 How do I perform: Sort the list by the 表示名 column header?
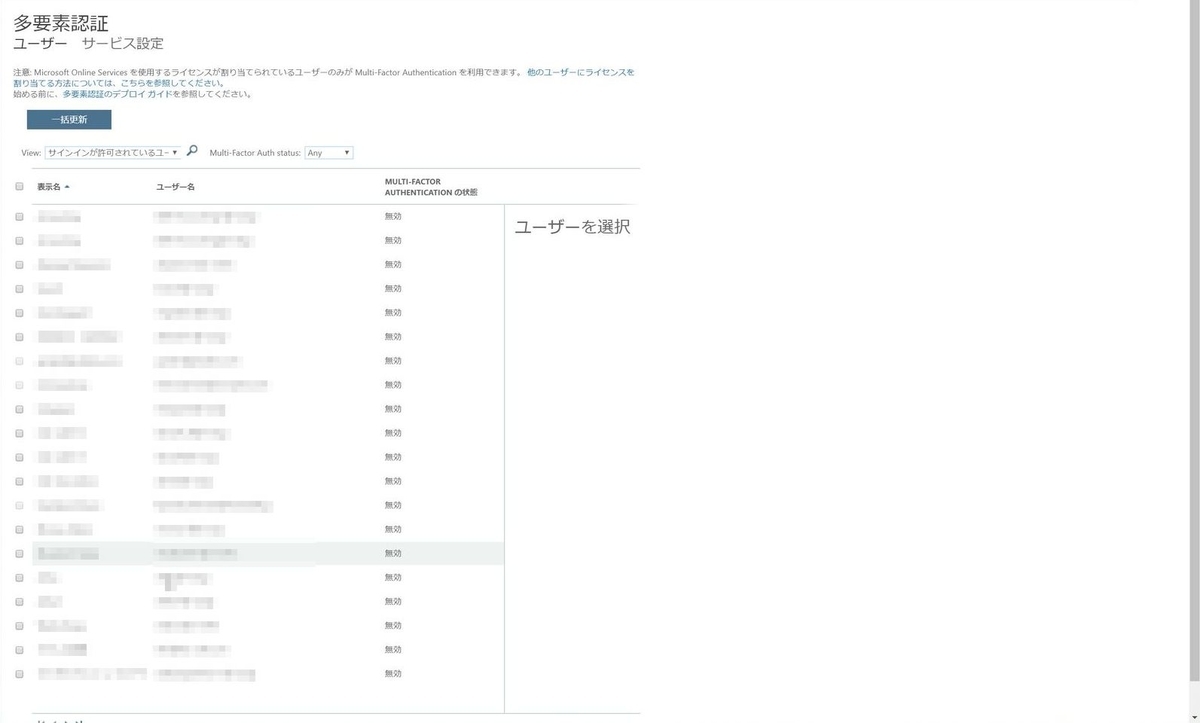(x=50, y=187)
